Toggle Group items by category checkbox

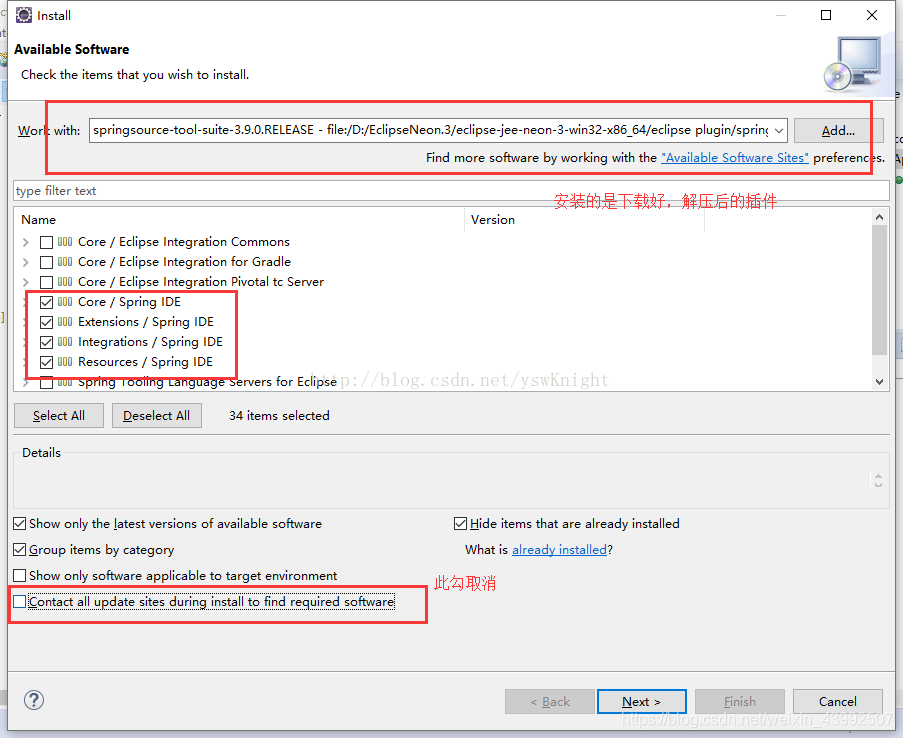(x=20, y=550)
